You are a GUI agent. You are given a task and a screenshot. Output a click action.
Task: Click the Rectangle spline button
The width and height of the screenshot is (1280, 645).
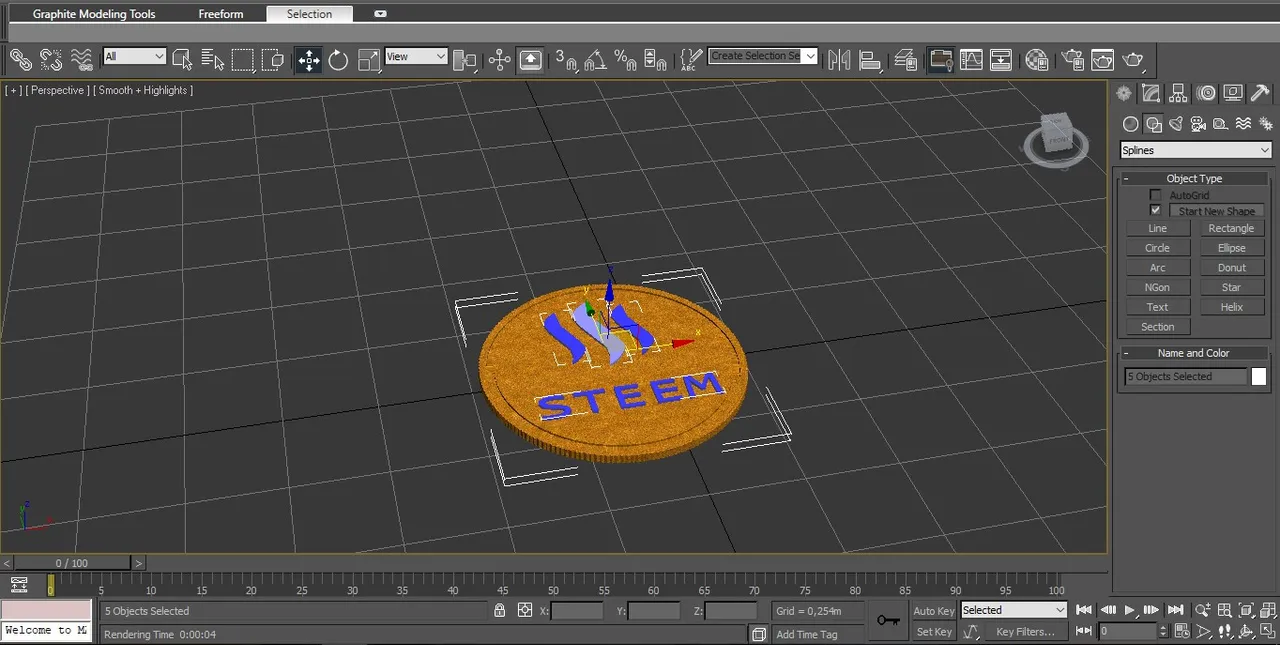coord(1231,228)
